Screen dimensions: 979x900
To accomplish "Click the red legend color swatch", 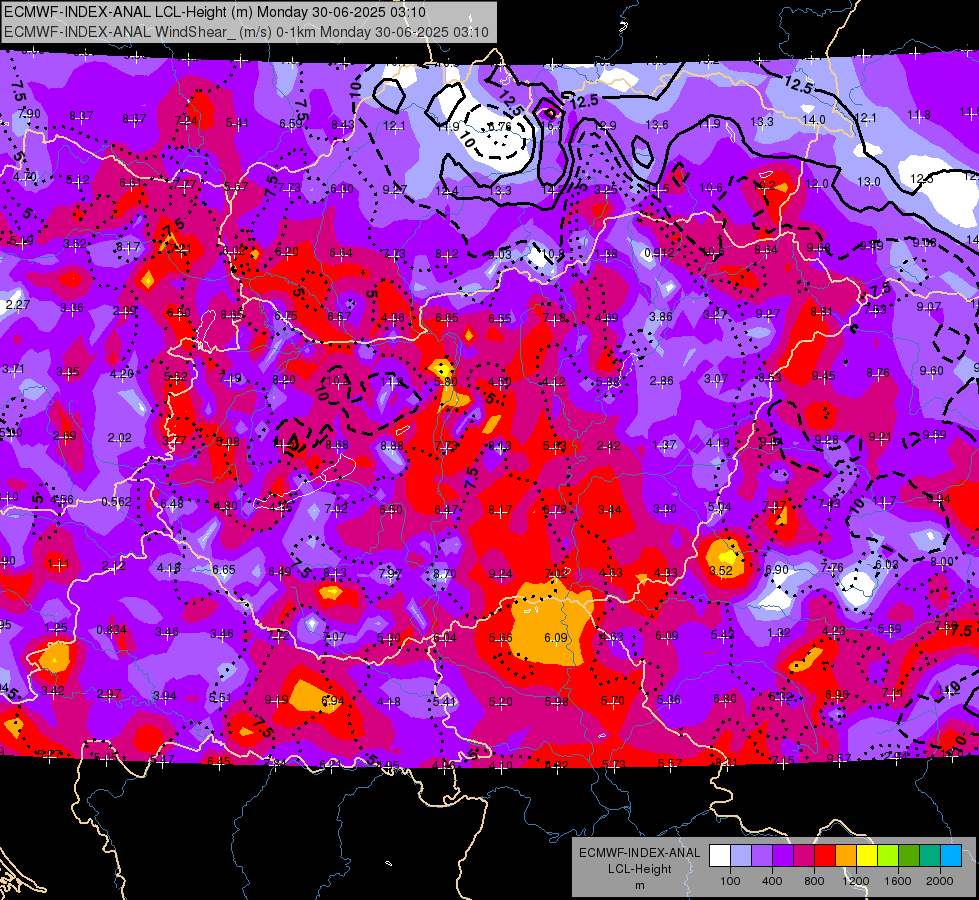I will click(825, 856).
